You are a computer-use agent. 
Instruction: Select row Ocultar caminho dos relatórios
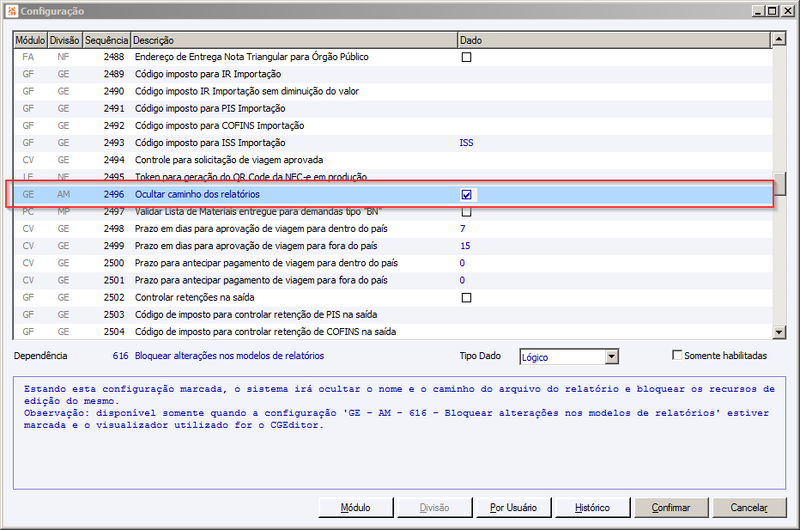[393, 194]
